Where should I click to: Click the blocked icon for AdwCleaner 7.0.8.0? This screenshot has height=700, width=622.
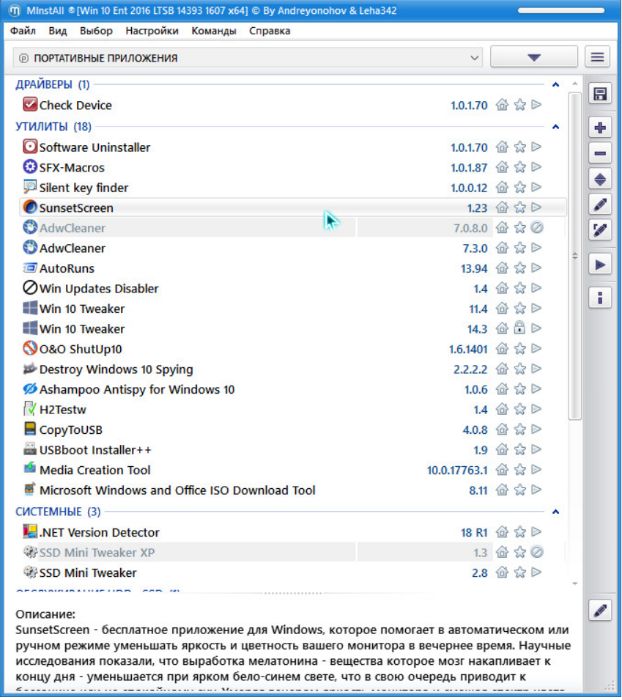coord(537,228)
